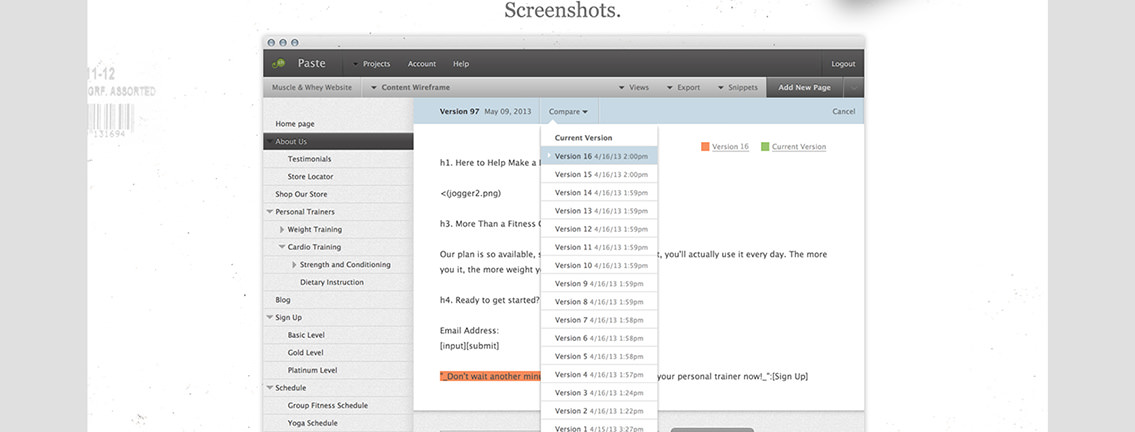This screenshot has width=1135, height=432.
Task: Click the Add New Page button
Action: [x=804, y=88]
